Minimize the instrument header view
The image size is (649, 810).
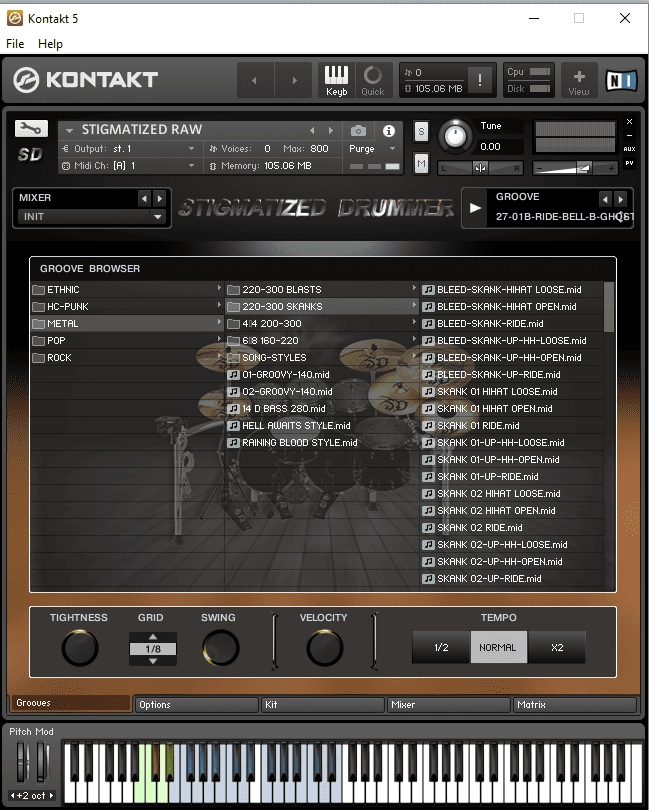pyautogui.click(x=629, y=135)
